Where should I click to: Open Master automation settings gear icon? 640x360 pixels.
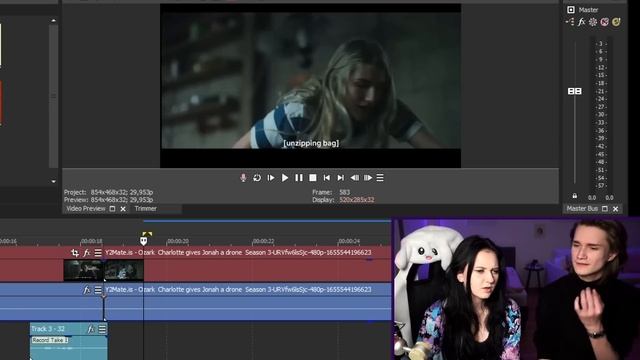click(593, 22)
